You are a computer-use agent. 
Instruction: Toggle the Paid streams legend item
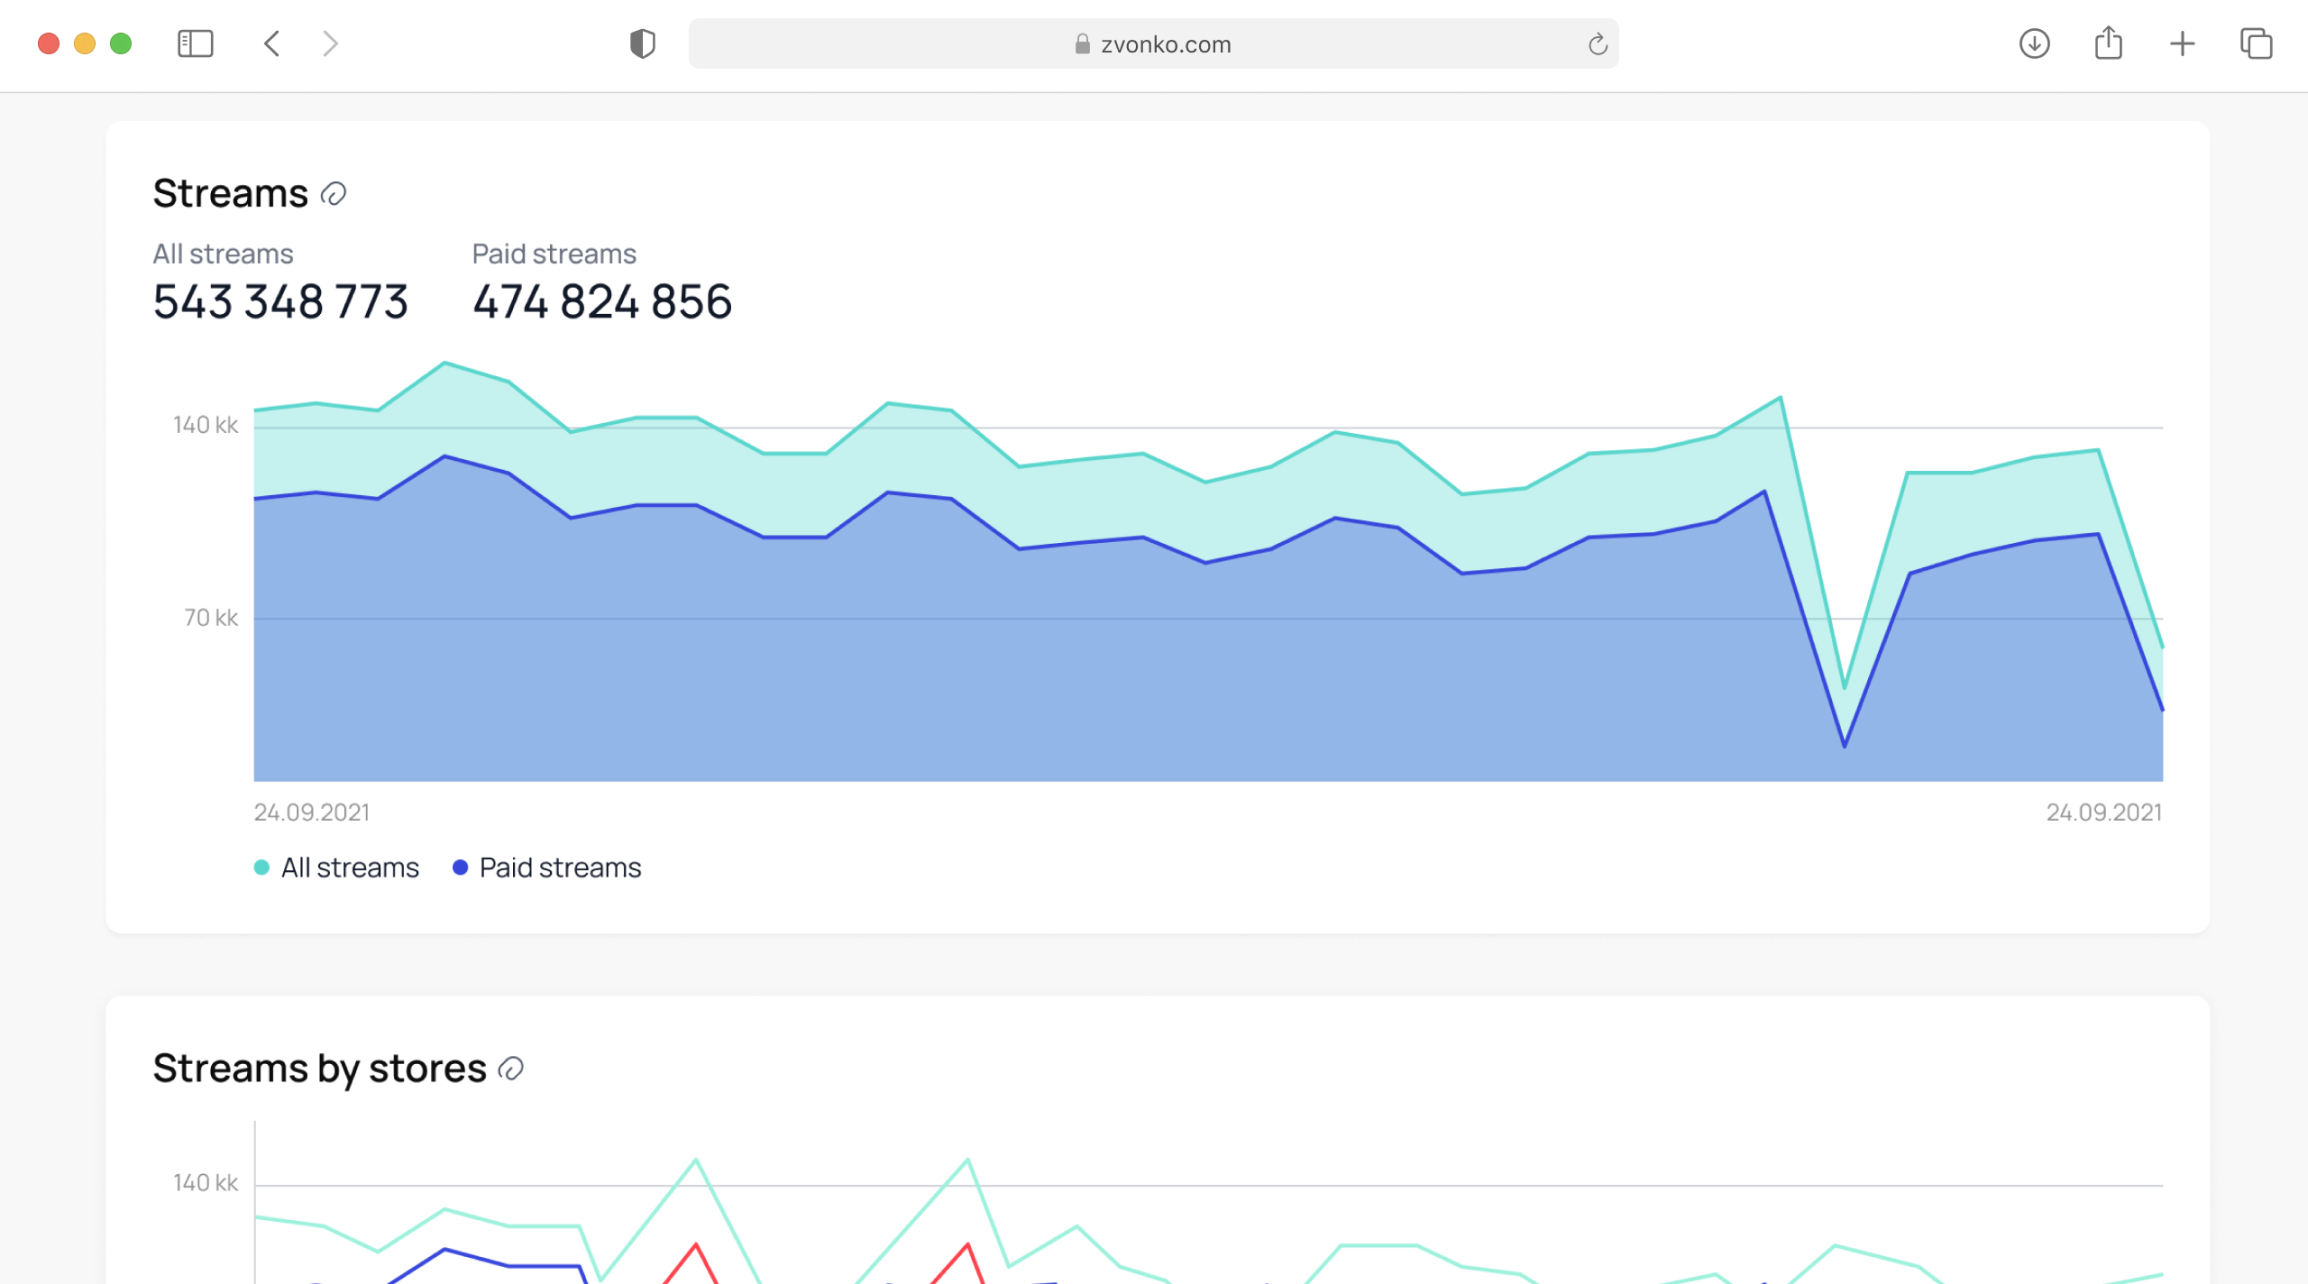(559, 868)
